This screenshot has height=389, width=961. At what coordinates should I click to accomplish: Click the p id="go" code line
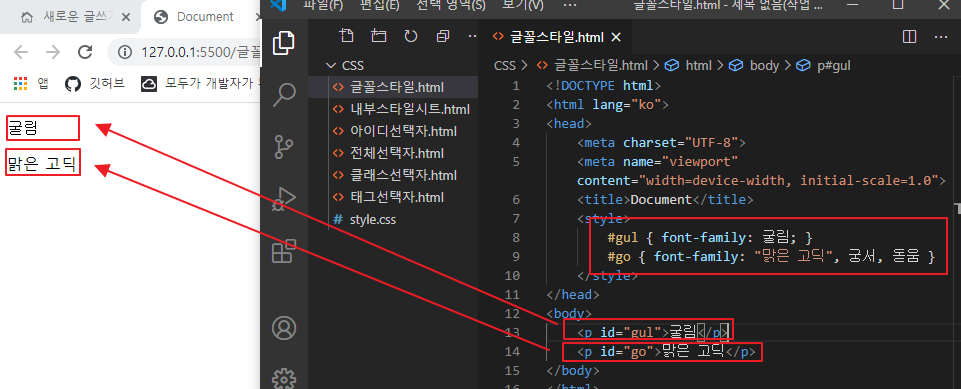[x=666, y=352]
